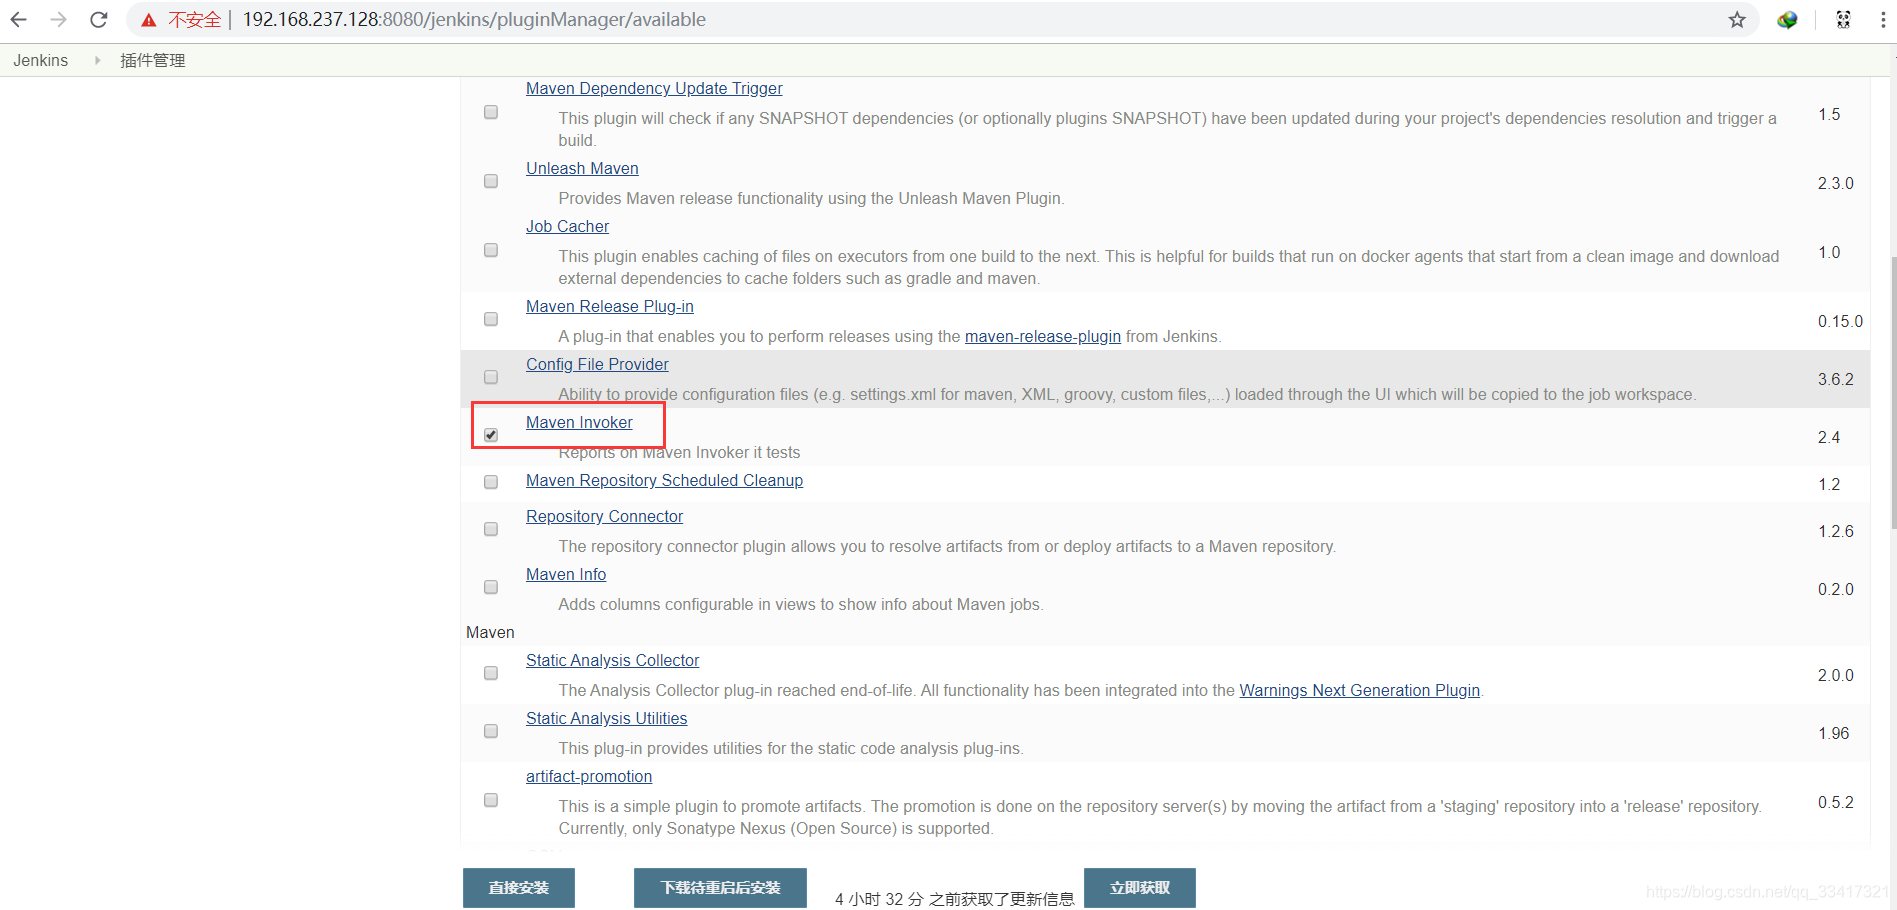
Task: Click the browser forward arrow
Action: (x=59, y=19)
